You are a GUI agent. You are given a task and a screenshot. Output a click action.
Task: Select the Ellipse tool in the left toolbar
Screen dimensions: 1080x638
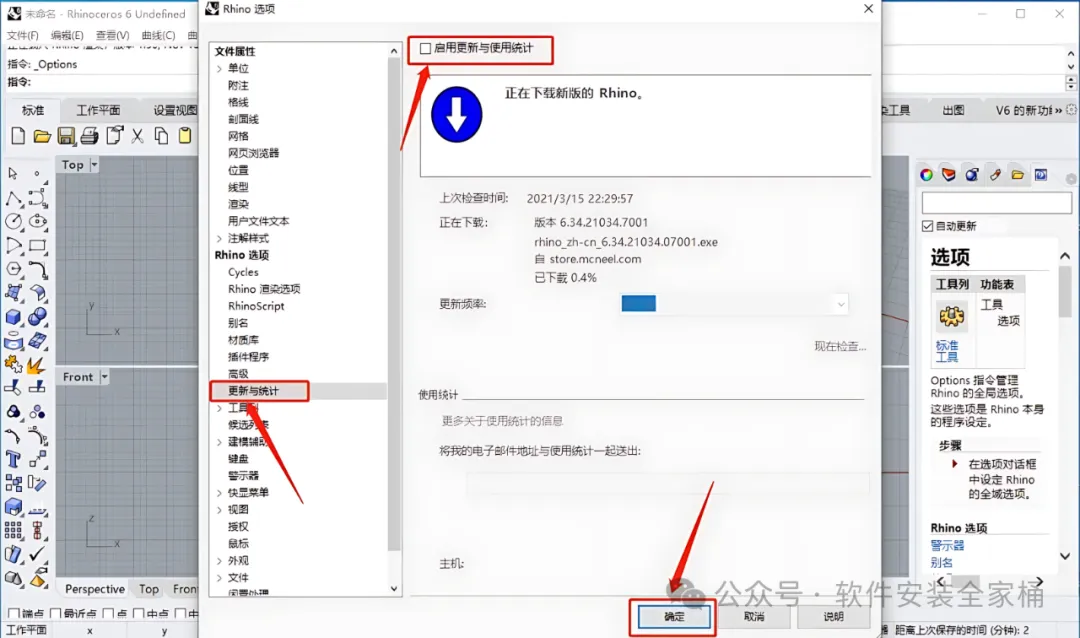pos(38,221)
